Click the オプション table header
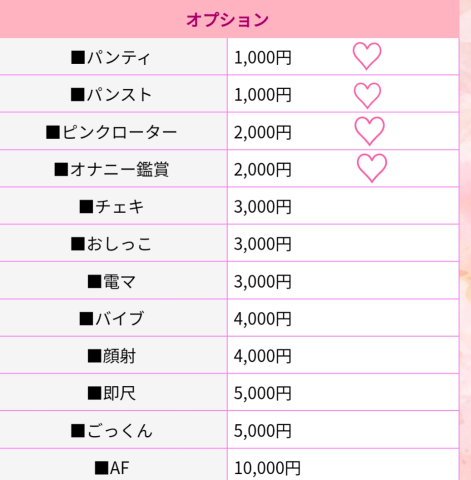471x480 pixels. [x=227, y=19]
